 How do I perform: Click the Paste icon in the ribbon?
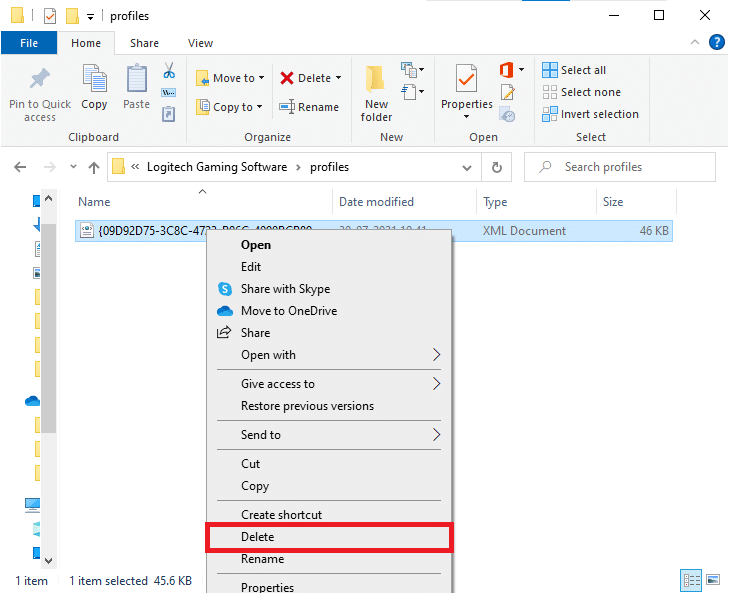pyautogui.click(x=137, y=80)
